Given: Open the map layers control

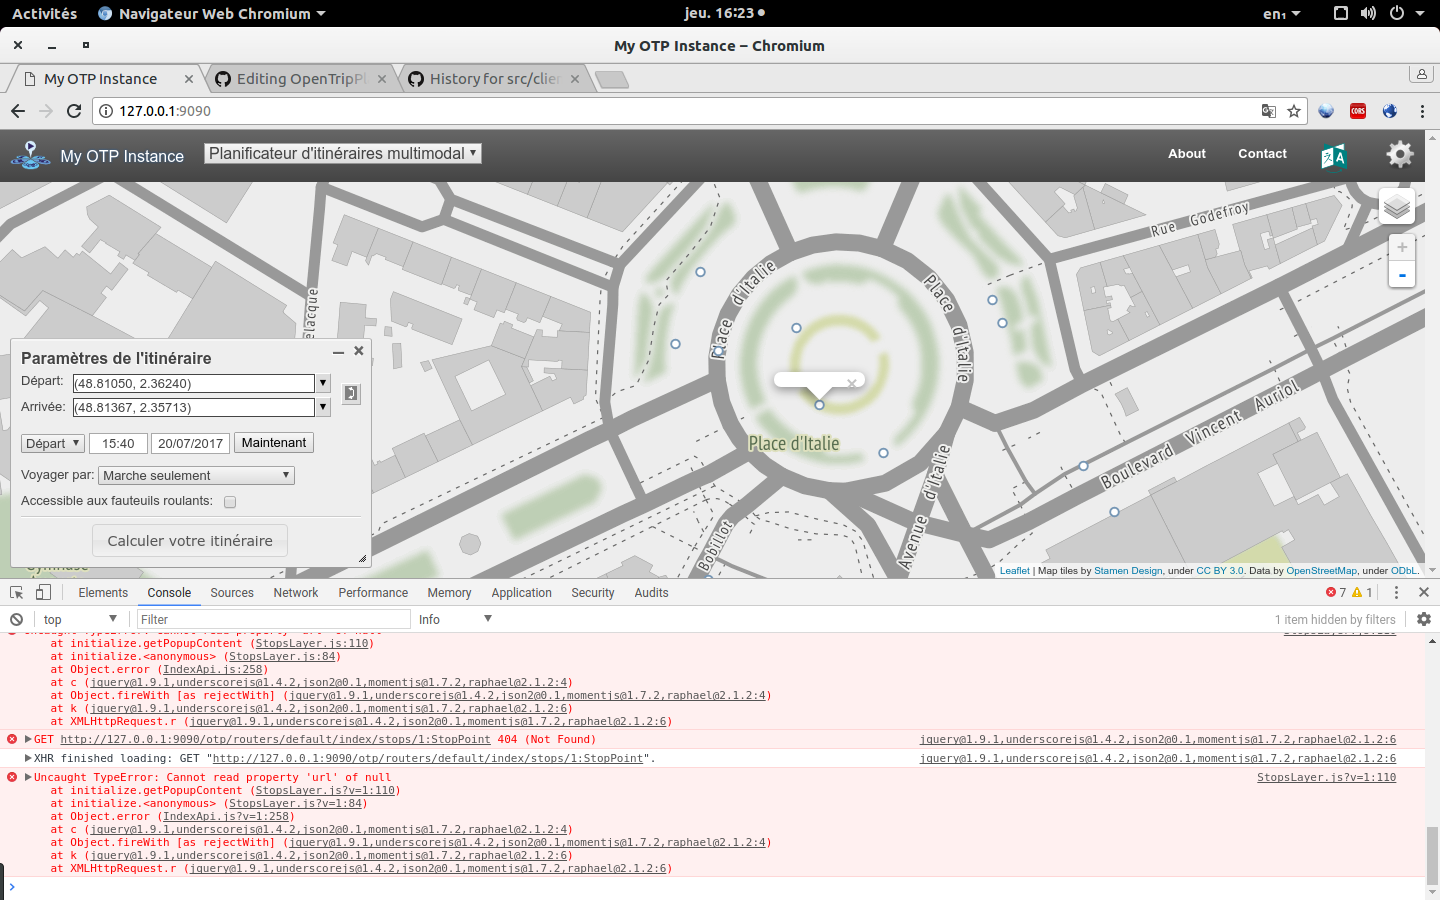Looking at the screenshot, I should point(1397,207).
